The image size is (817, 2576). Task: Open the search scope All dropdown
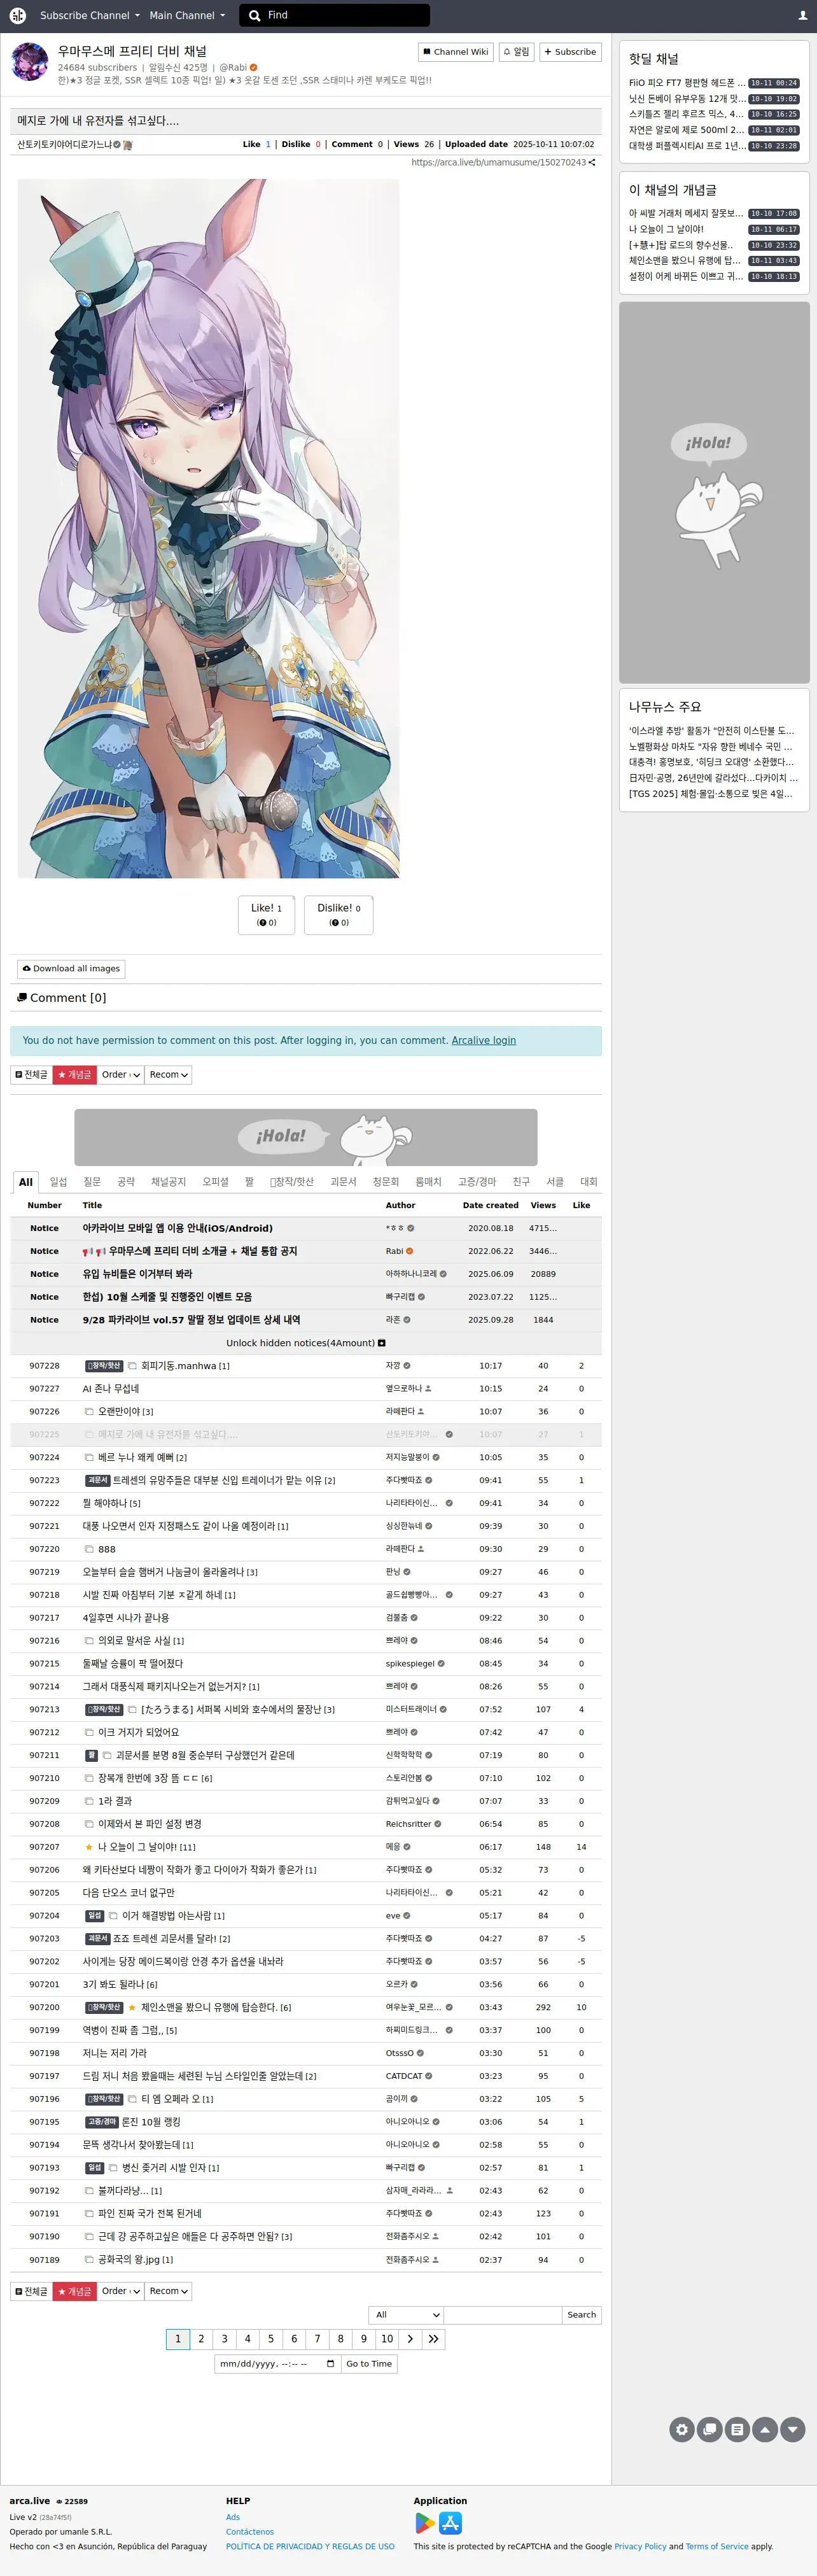pyautogui.click(x=406, y=2315)
